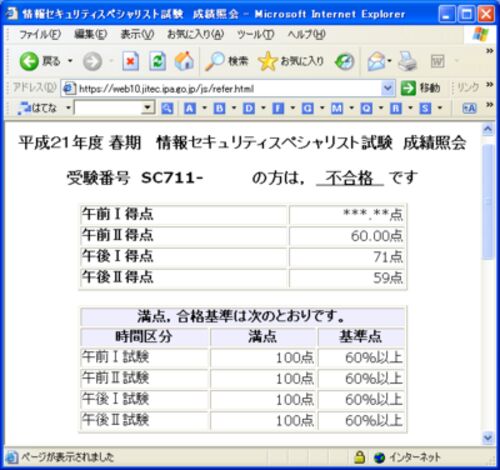Expand the Hatena toolbar overflow chevron
This screenshot has width=500, height=470.
point(489,105)
